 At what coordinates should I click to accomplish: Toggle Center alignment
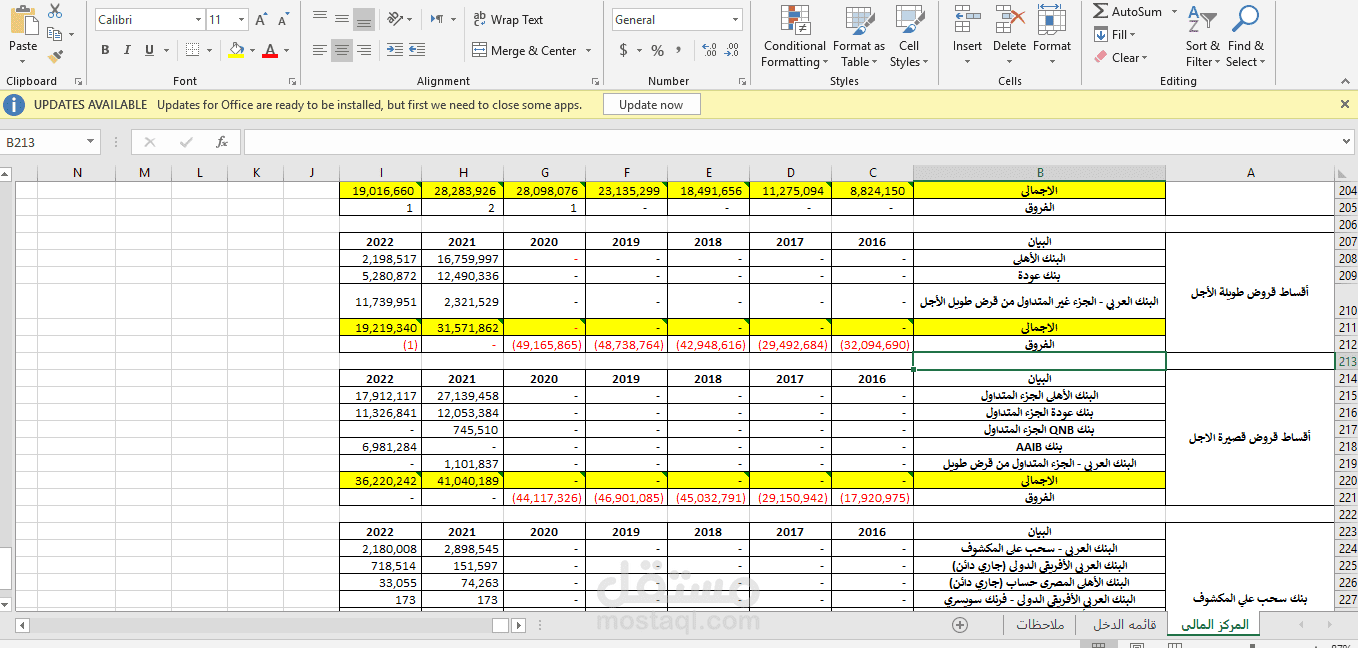tap(342, 50)
